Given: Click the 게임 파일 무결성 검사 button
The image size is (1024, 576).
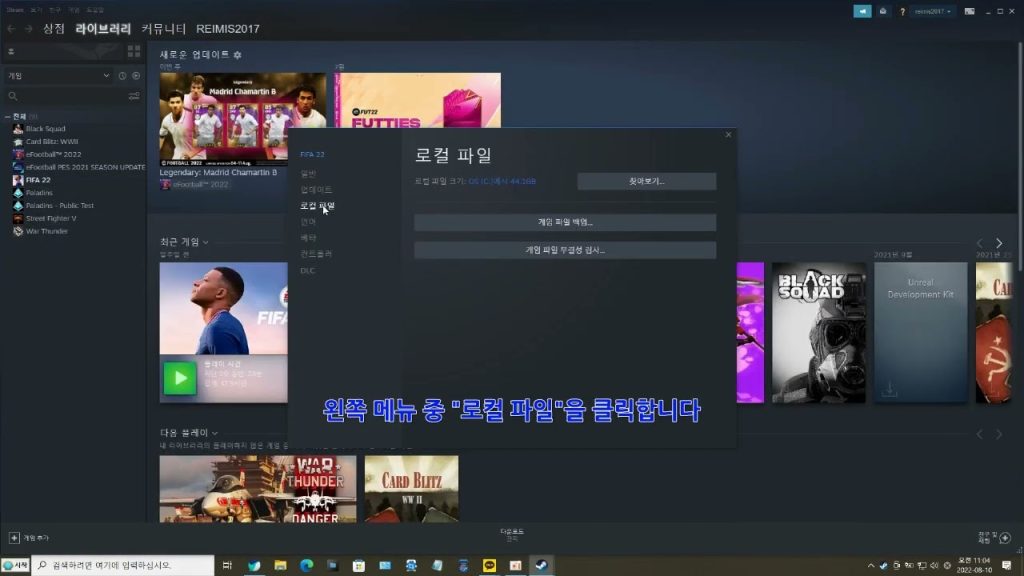Looking at the screenshot, I should pos(565,250).
